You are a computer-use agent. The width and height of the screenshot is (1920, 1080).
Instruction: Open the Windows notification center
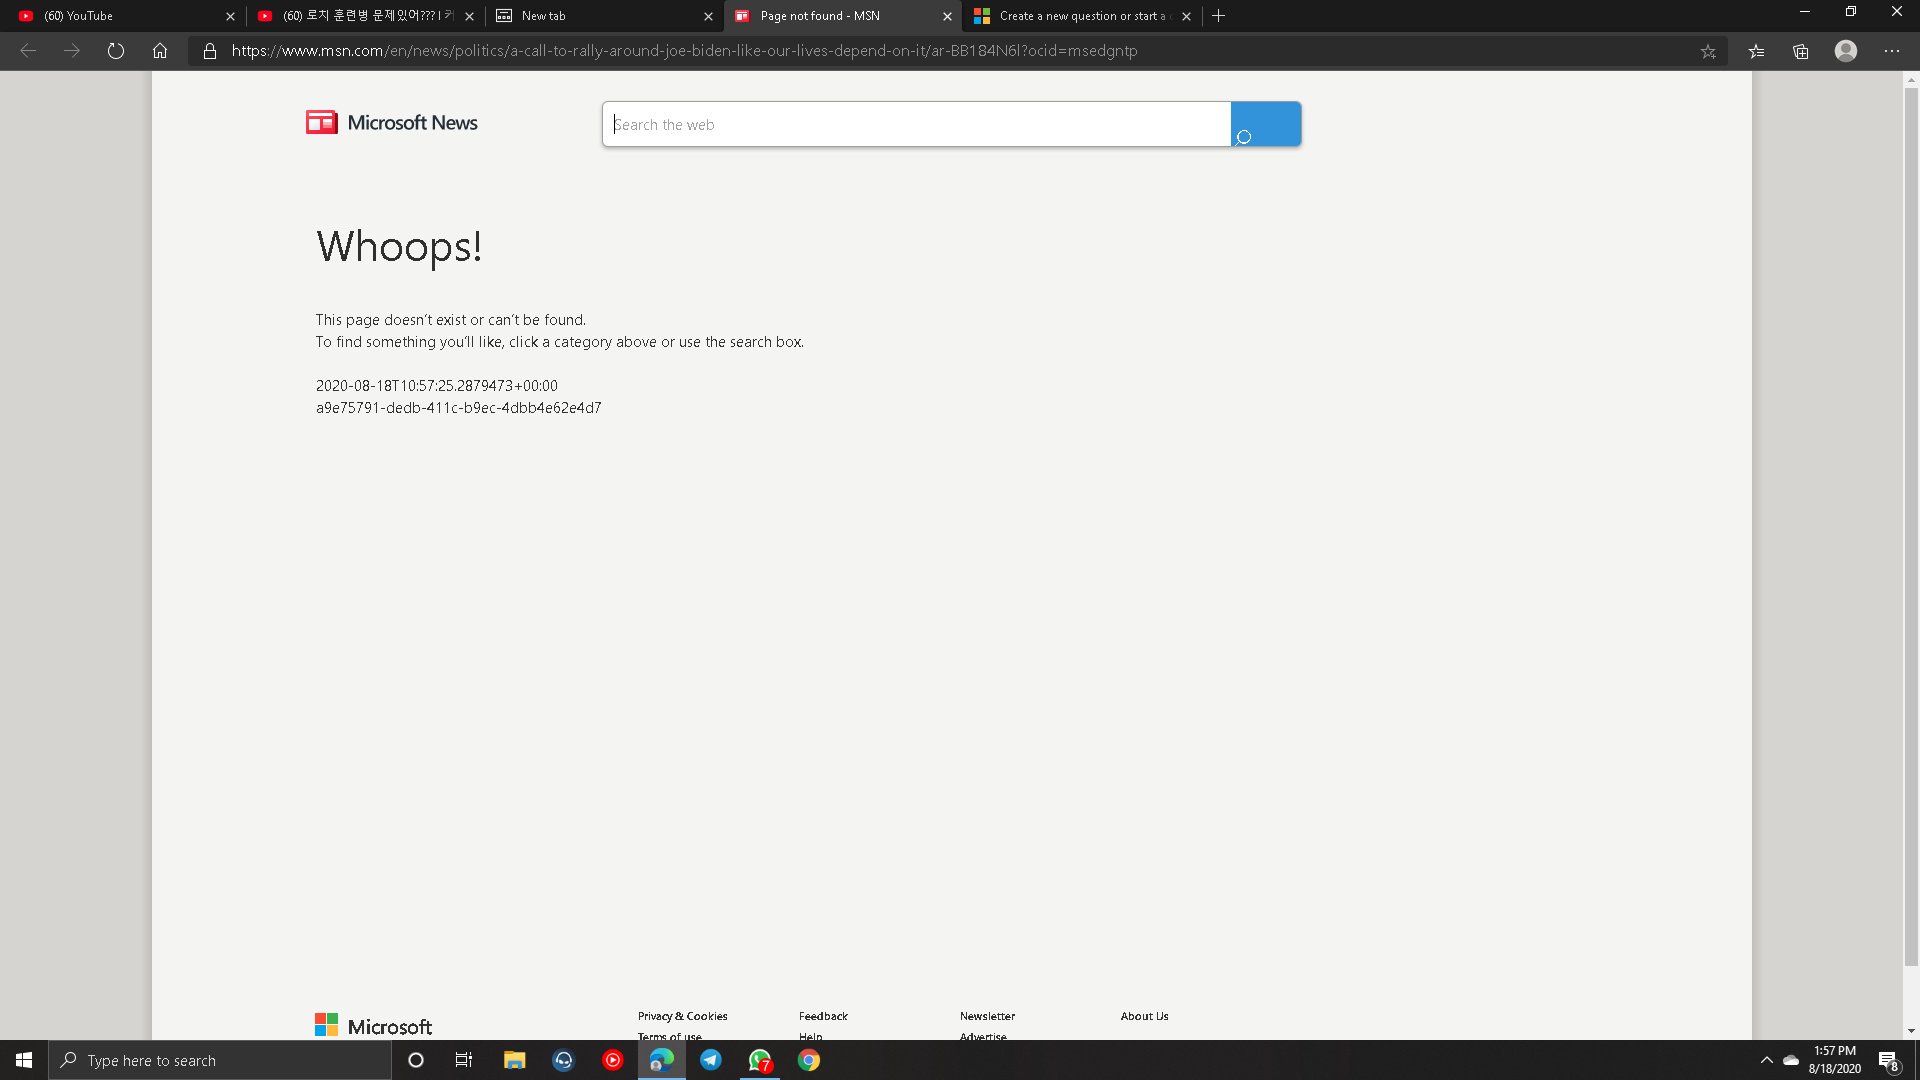pyautogui.click(x=1888, y=1060)
